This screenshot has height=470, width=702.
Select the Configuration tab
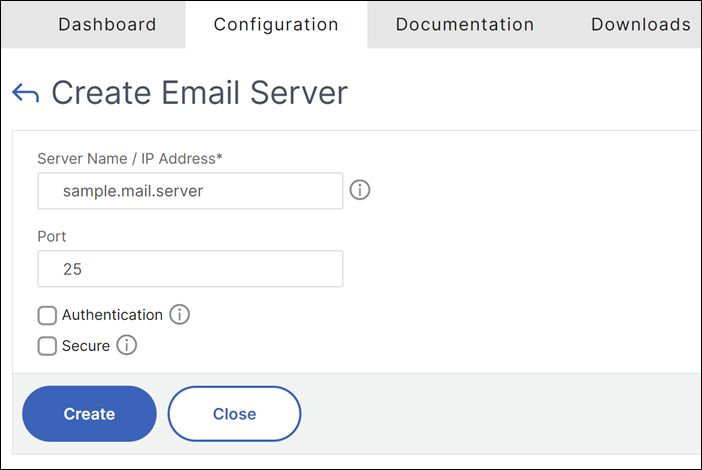pyautogui.click(x=276, y=25)
